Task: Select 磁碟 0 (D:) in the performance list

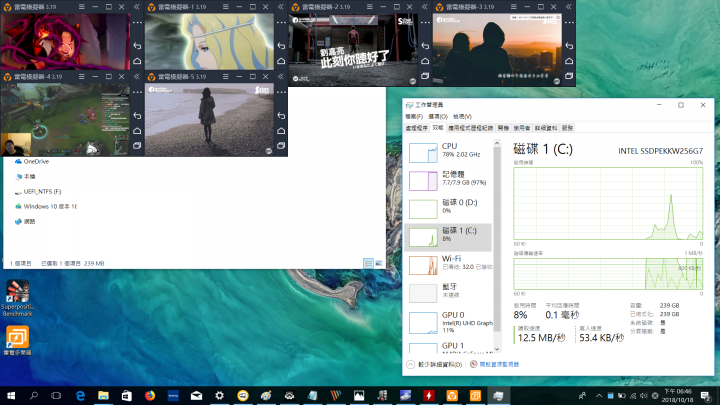Action: tap(448, 209)
